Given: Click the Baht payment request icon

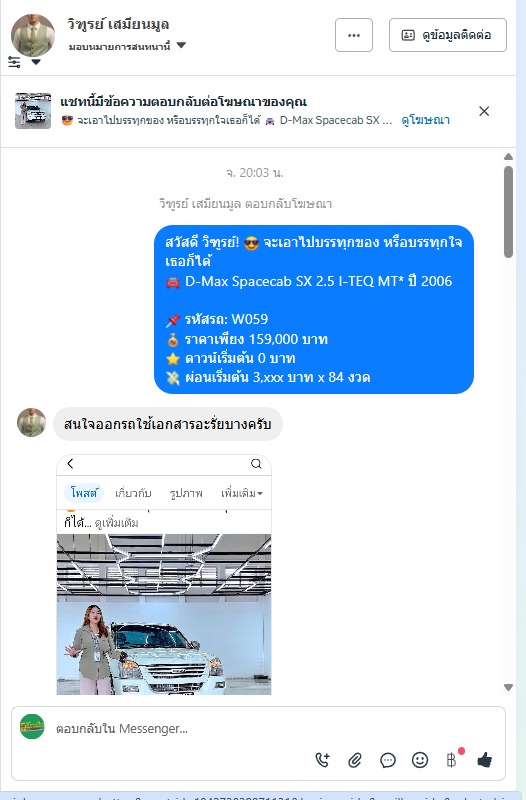Looking at the screenshot, I should coord(452,760).
